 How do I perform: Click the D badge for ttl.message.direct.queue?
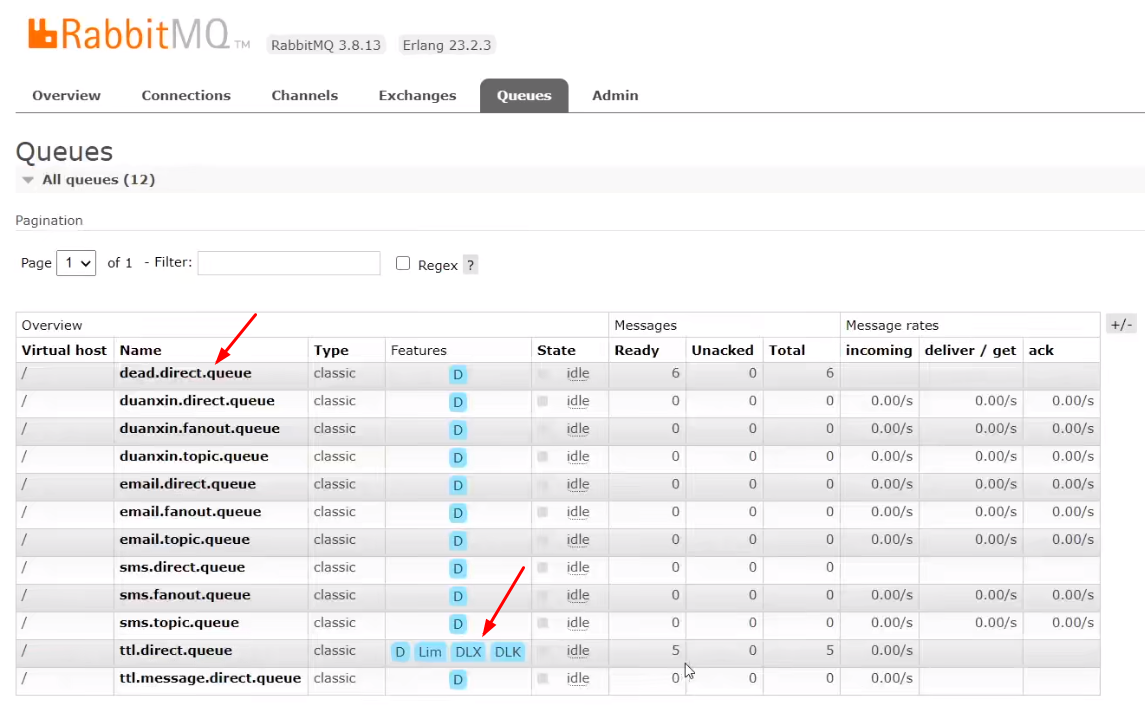point(458,680)
